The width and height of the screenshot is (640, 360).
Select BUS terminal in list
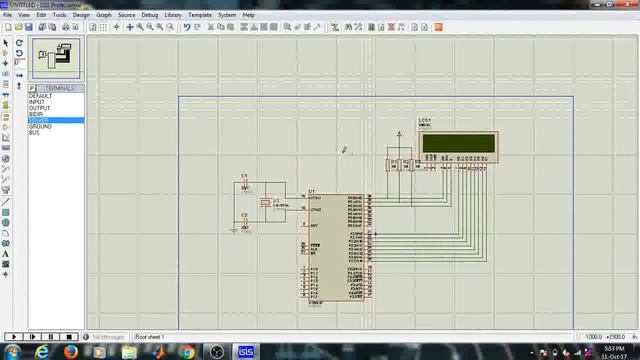pos(56,133)
